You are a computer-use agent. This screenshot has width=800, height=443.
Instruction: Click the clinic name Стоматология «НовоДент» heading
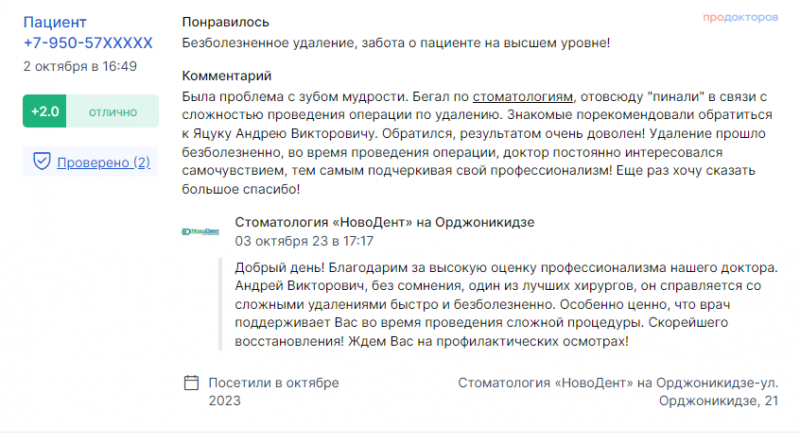[385, 223]
